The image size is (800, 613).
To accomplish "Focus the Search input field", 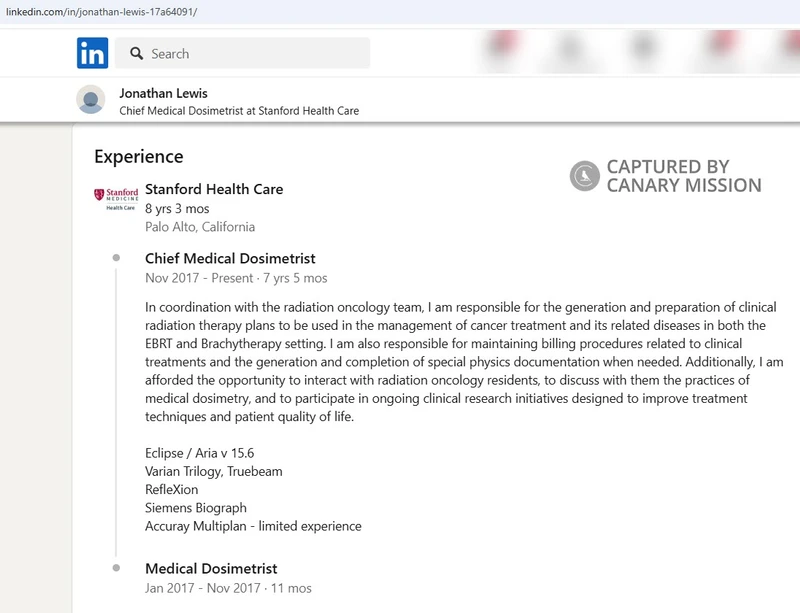I will click(242, 53).
